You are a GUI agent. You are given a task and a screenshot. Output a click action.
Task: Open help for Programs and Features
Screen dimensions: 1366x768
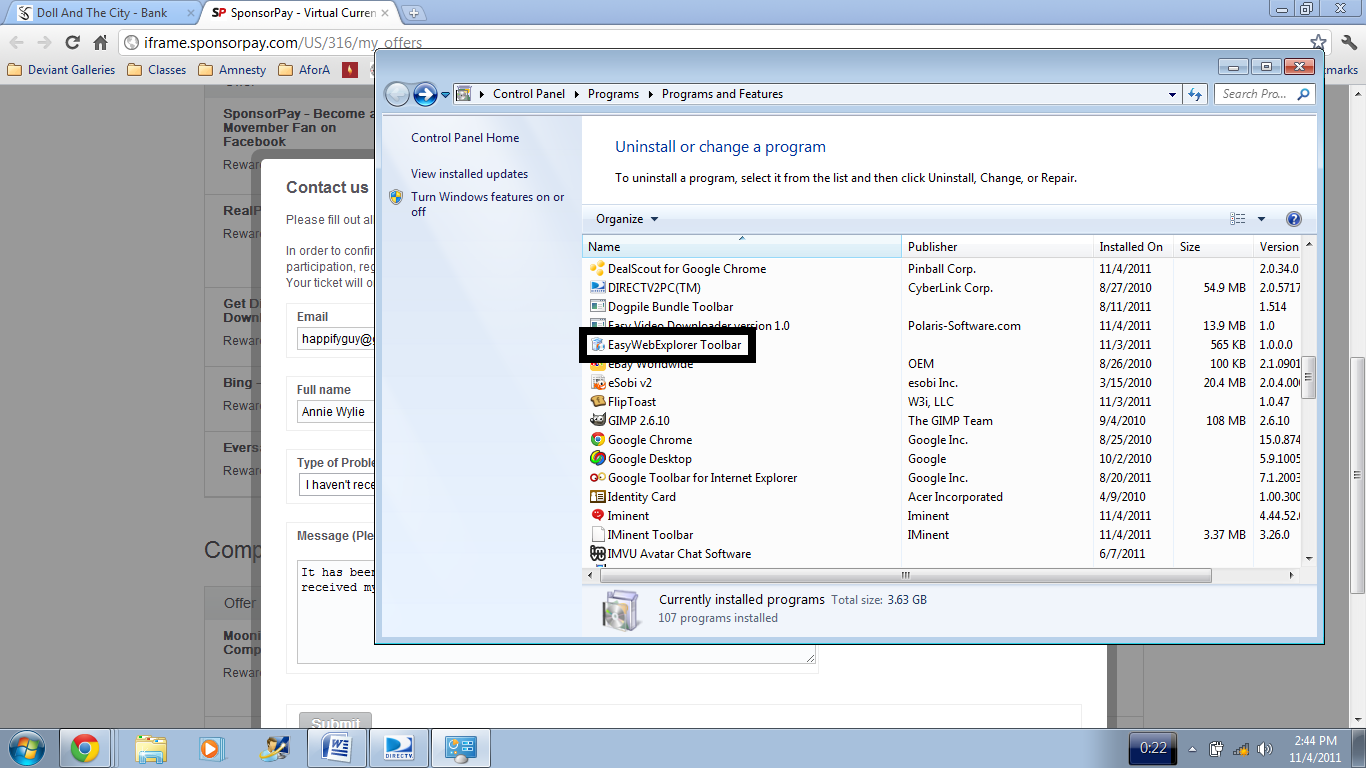1293,219
